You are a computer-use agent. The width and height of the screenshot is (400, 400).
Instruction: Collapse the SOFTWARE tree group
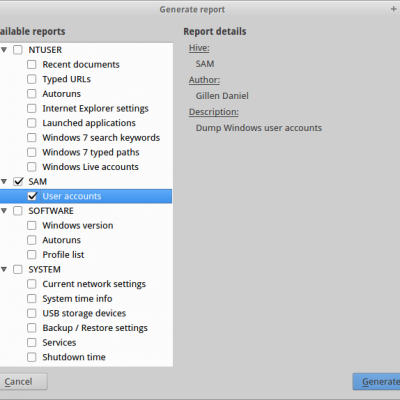click(x=4, y=211)
